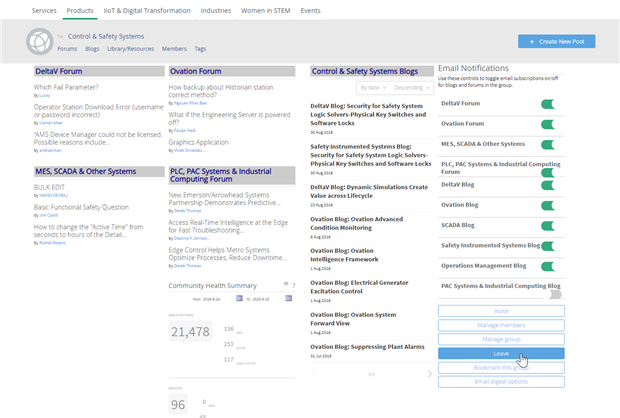Open the Industries menu
This screenshot has height=418, width=620.
(x=215, y=11)
